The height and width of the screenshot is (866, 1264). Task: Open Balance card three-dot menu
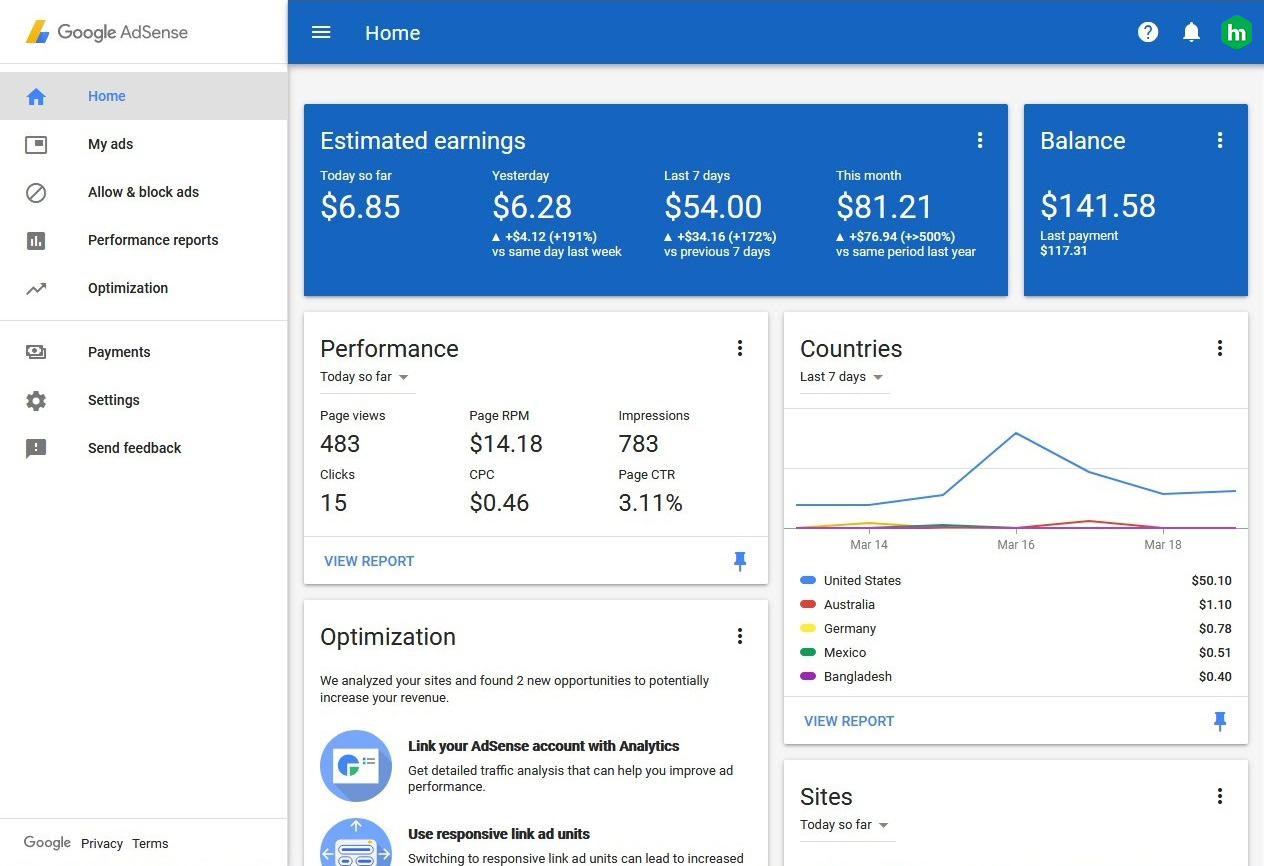coord(1220,140)
